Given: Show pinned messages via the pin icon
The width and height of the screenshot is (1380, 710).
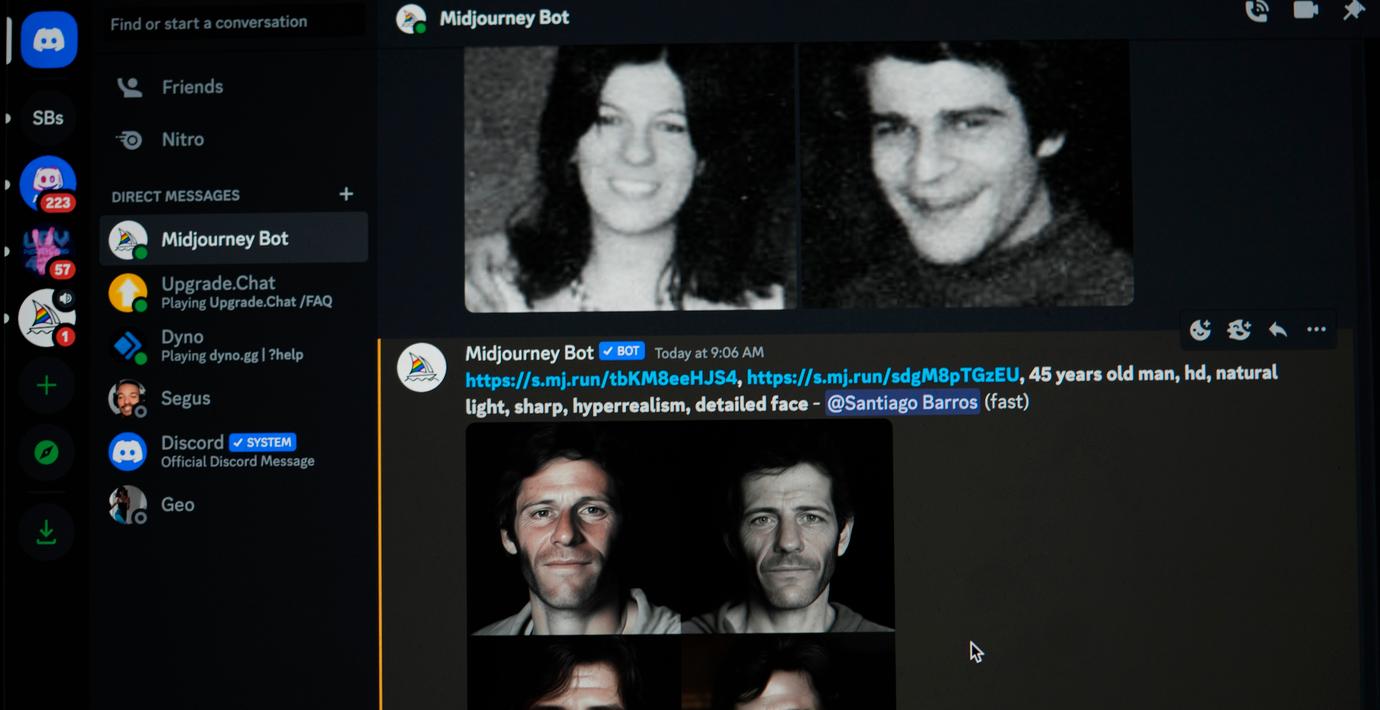Looking at the screenshot, I should pos(1353,10).
